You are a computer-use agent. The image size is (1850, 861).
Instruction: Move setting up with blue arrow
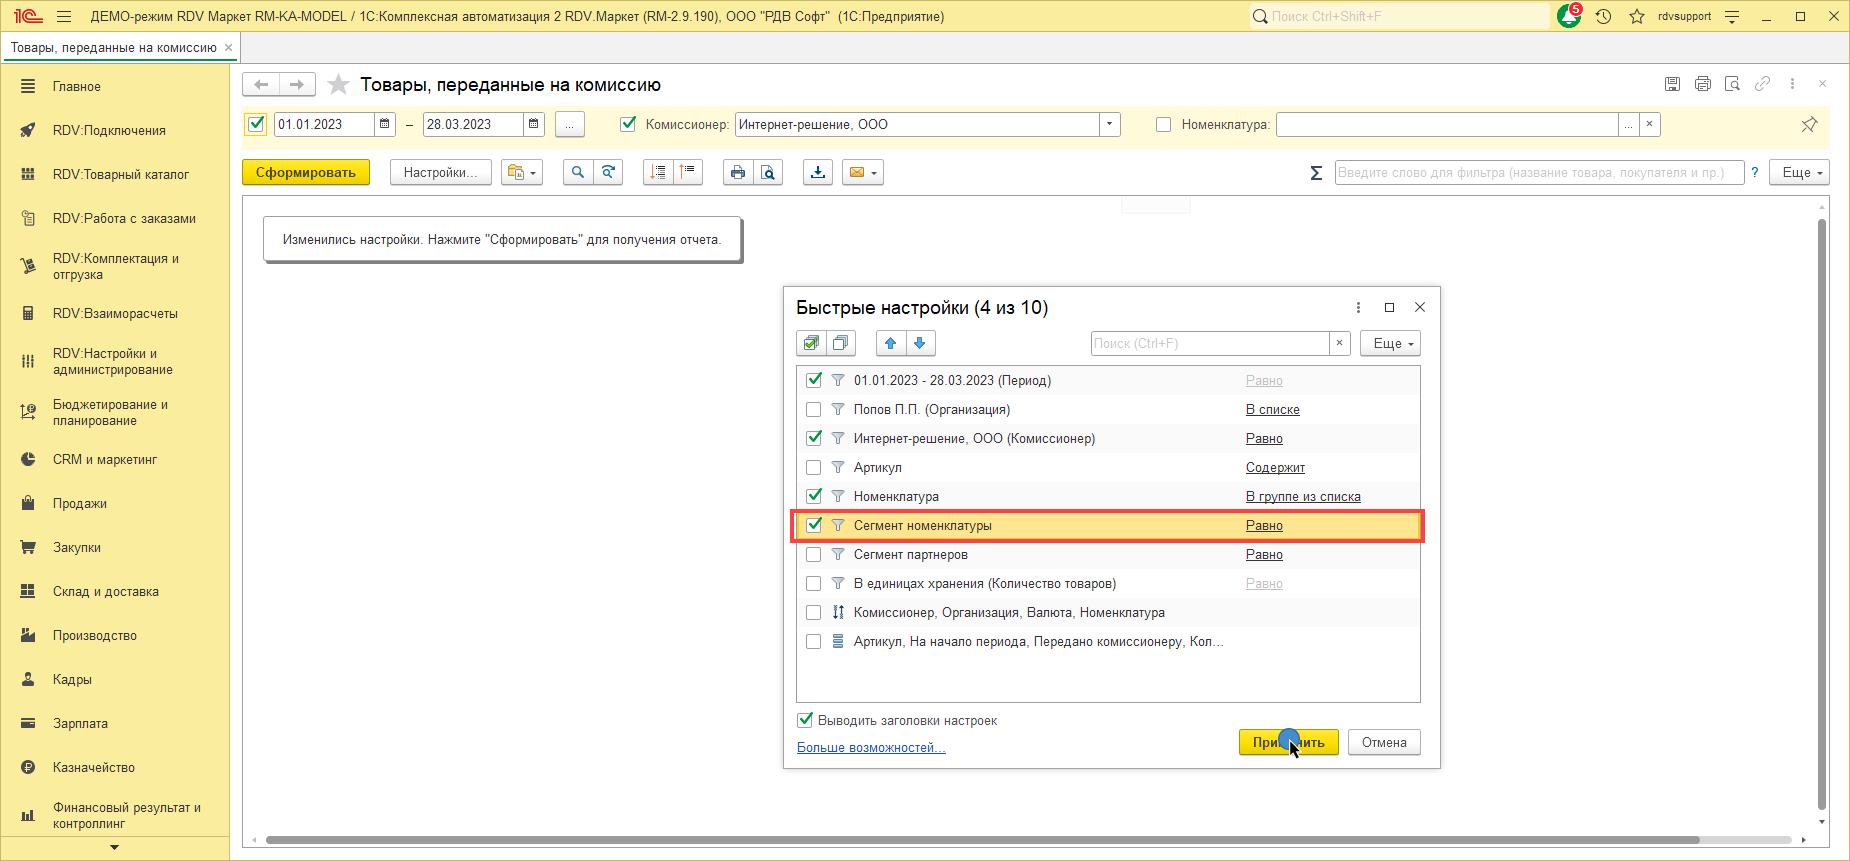(x=890, y=343)
